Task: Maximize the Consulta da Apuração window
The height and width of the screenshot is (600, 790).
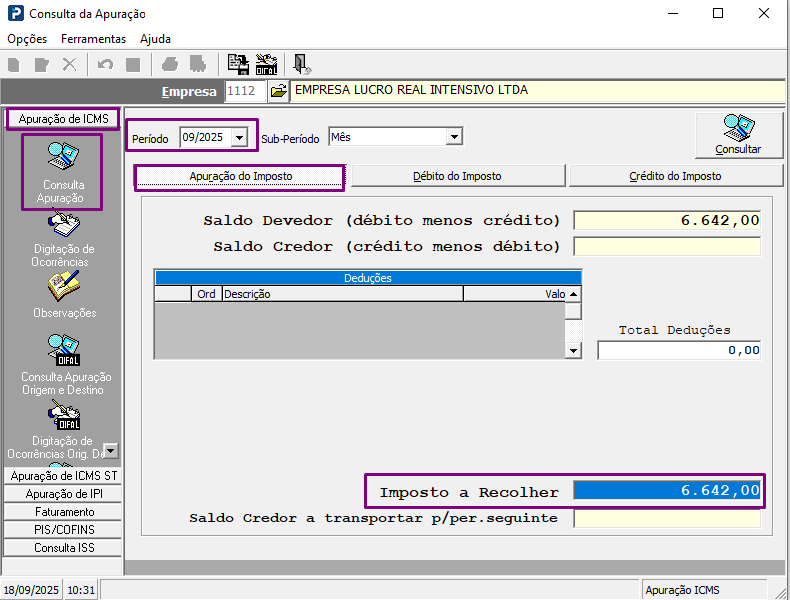Action: [718, 13]
